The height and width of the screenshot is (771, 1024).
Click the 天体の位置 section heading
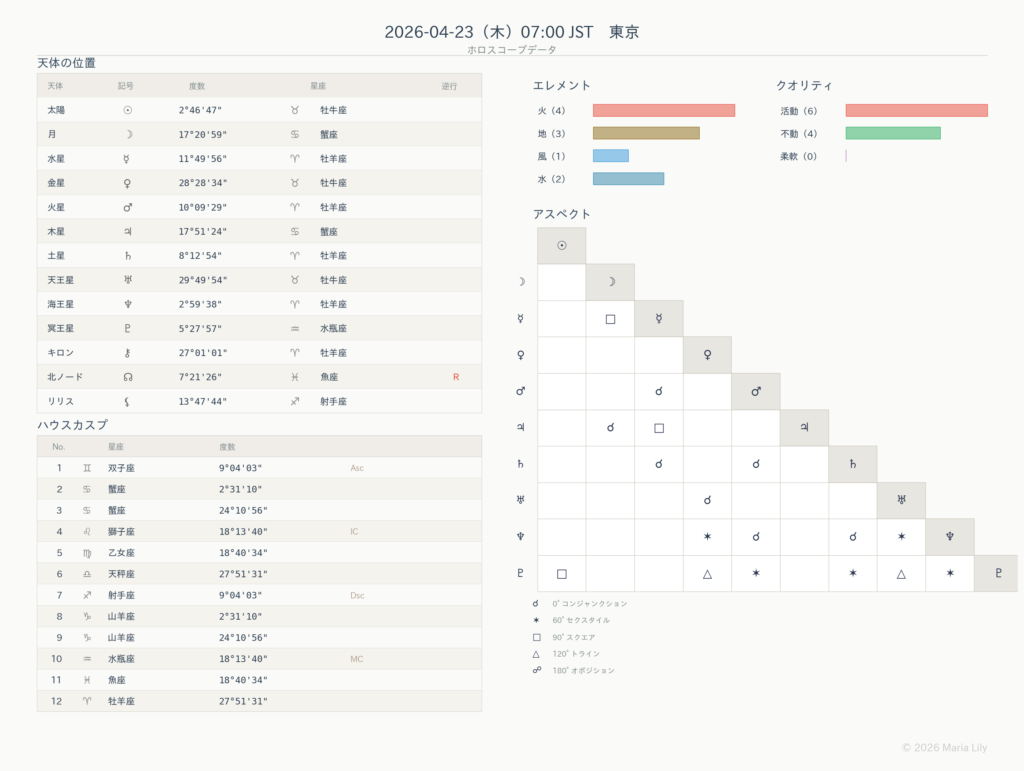tap(67, 63)
